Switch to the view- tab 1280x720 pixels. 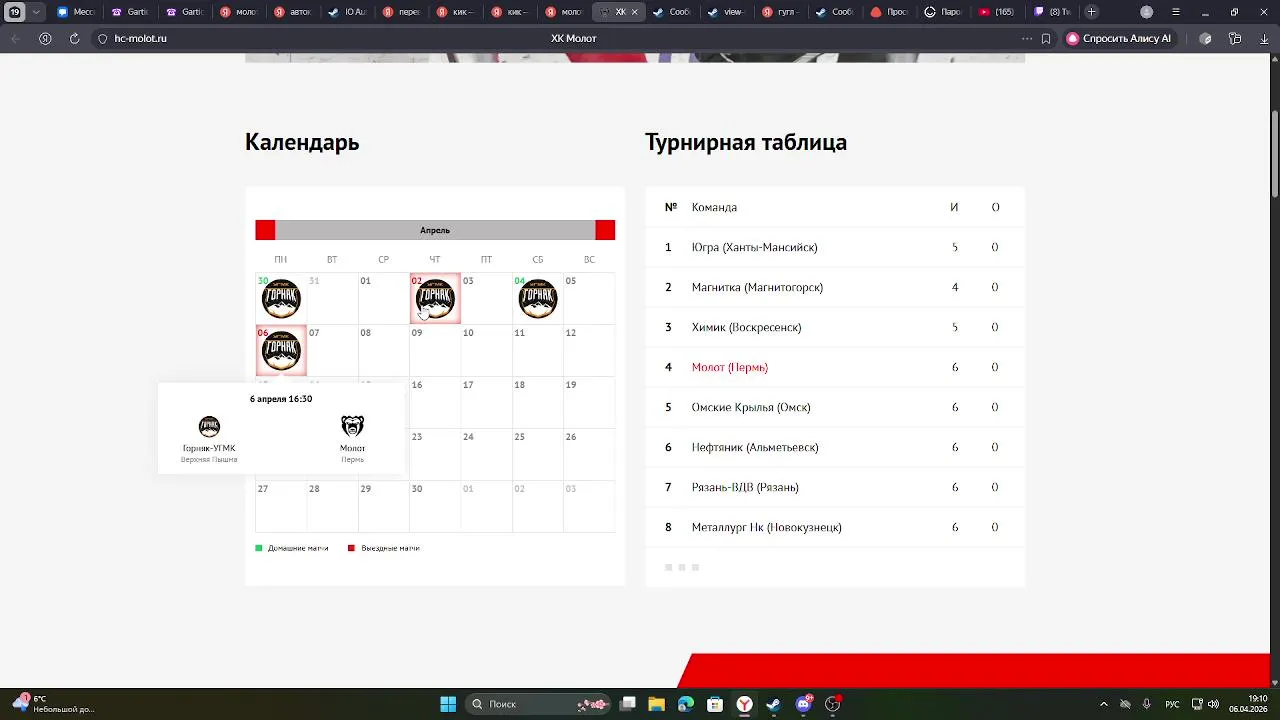[726, 12]
